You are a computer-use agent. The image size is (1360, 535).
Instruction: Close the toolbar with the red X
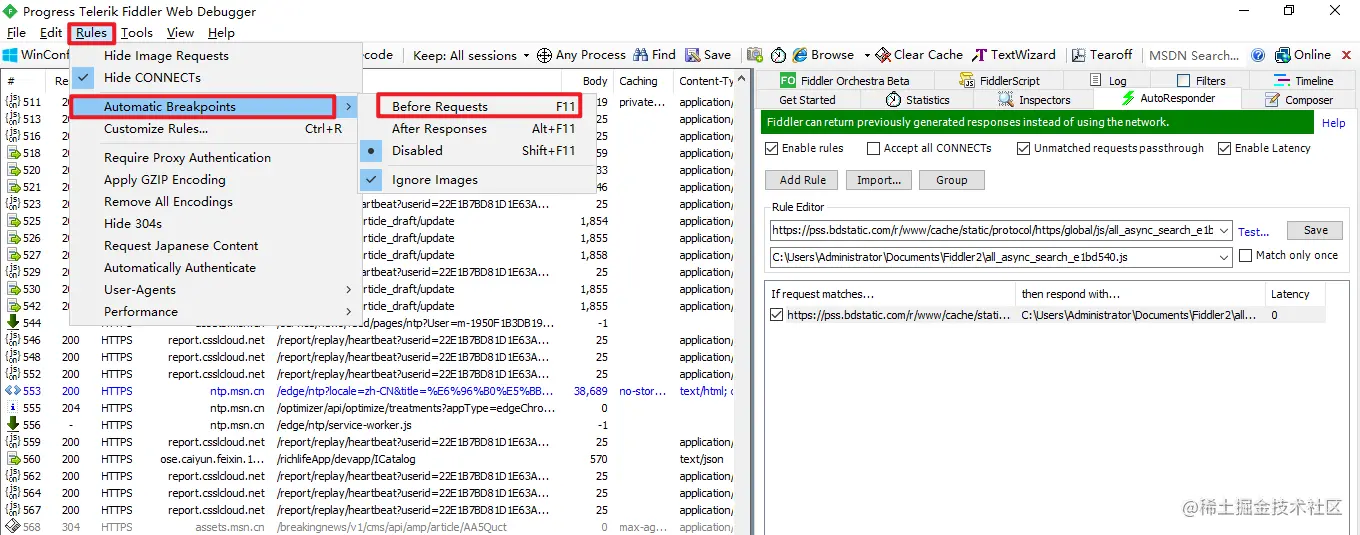pyautogui.click(x=1345, y=56)
